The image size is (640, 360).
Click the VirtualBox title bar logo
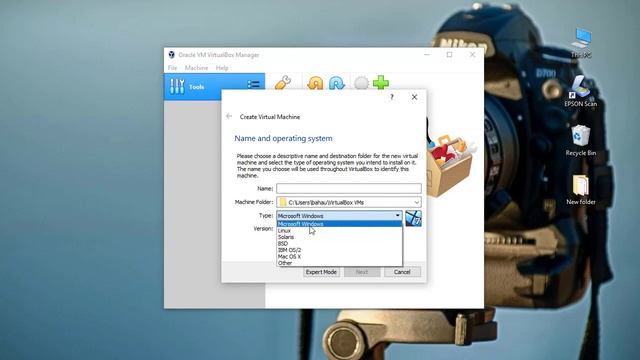(171, 55)
